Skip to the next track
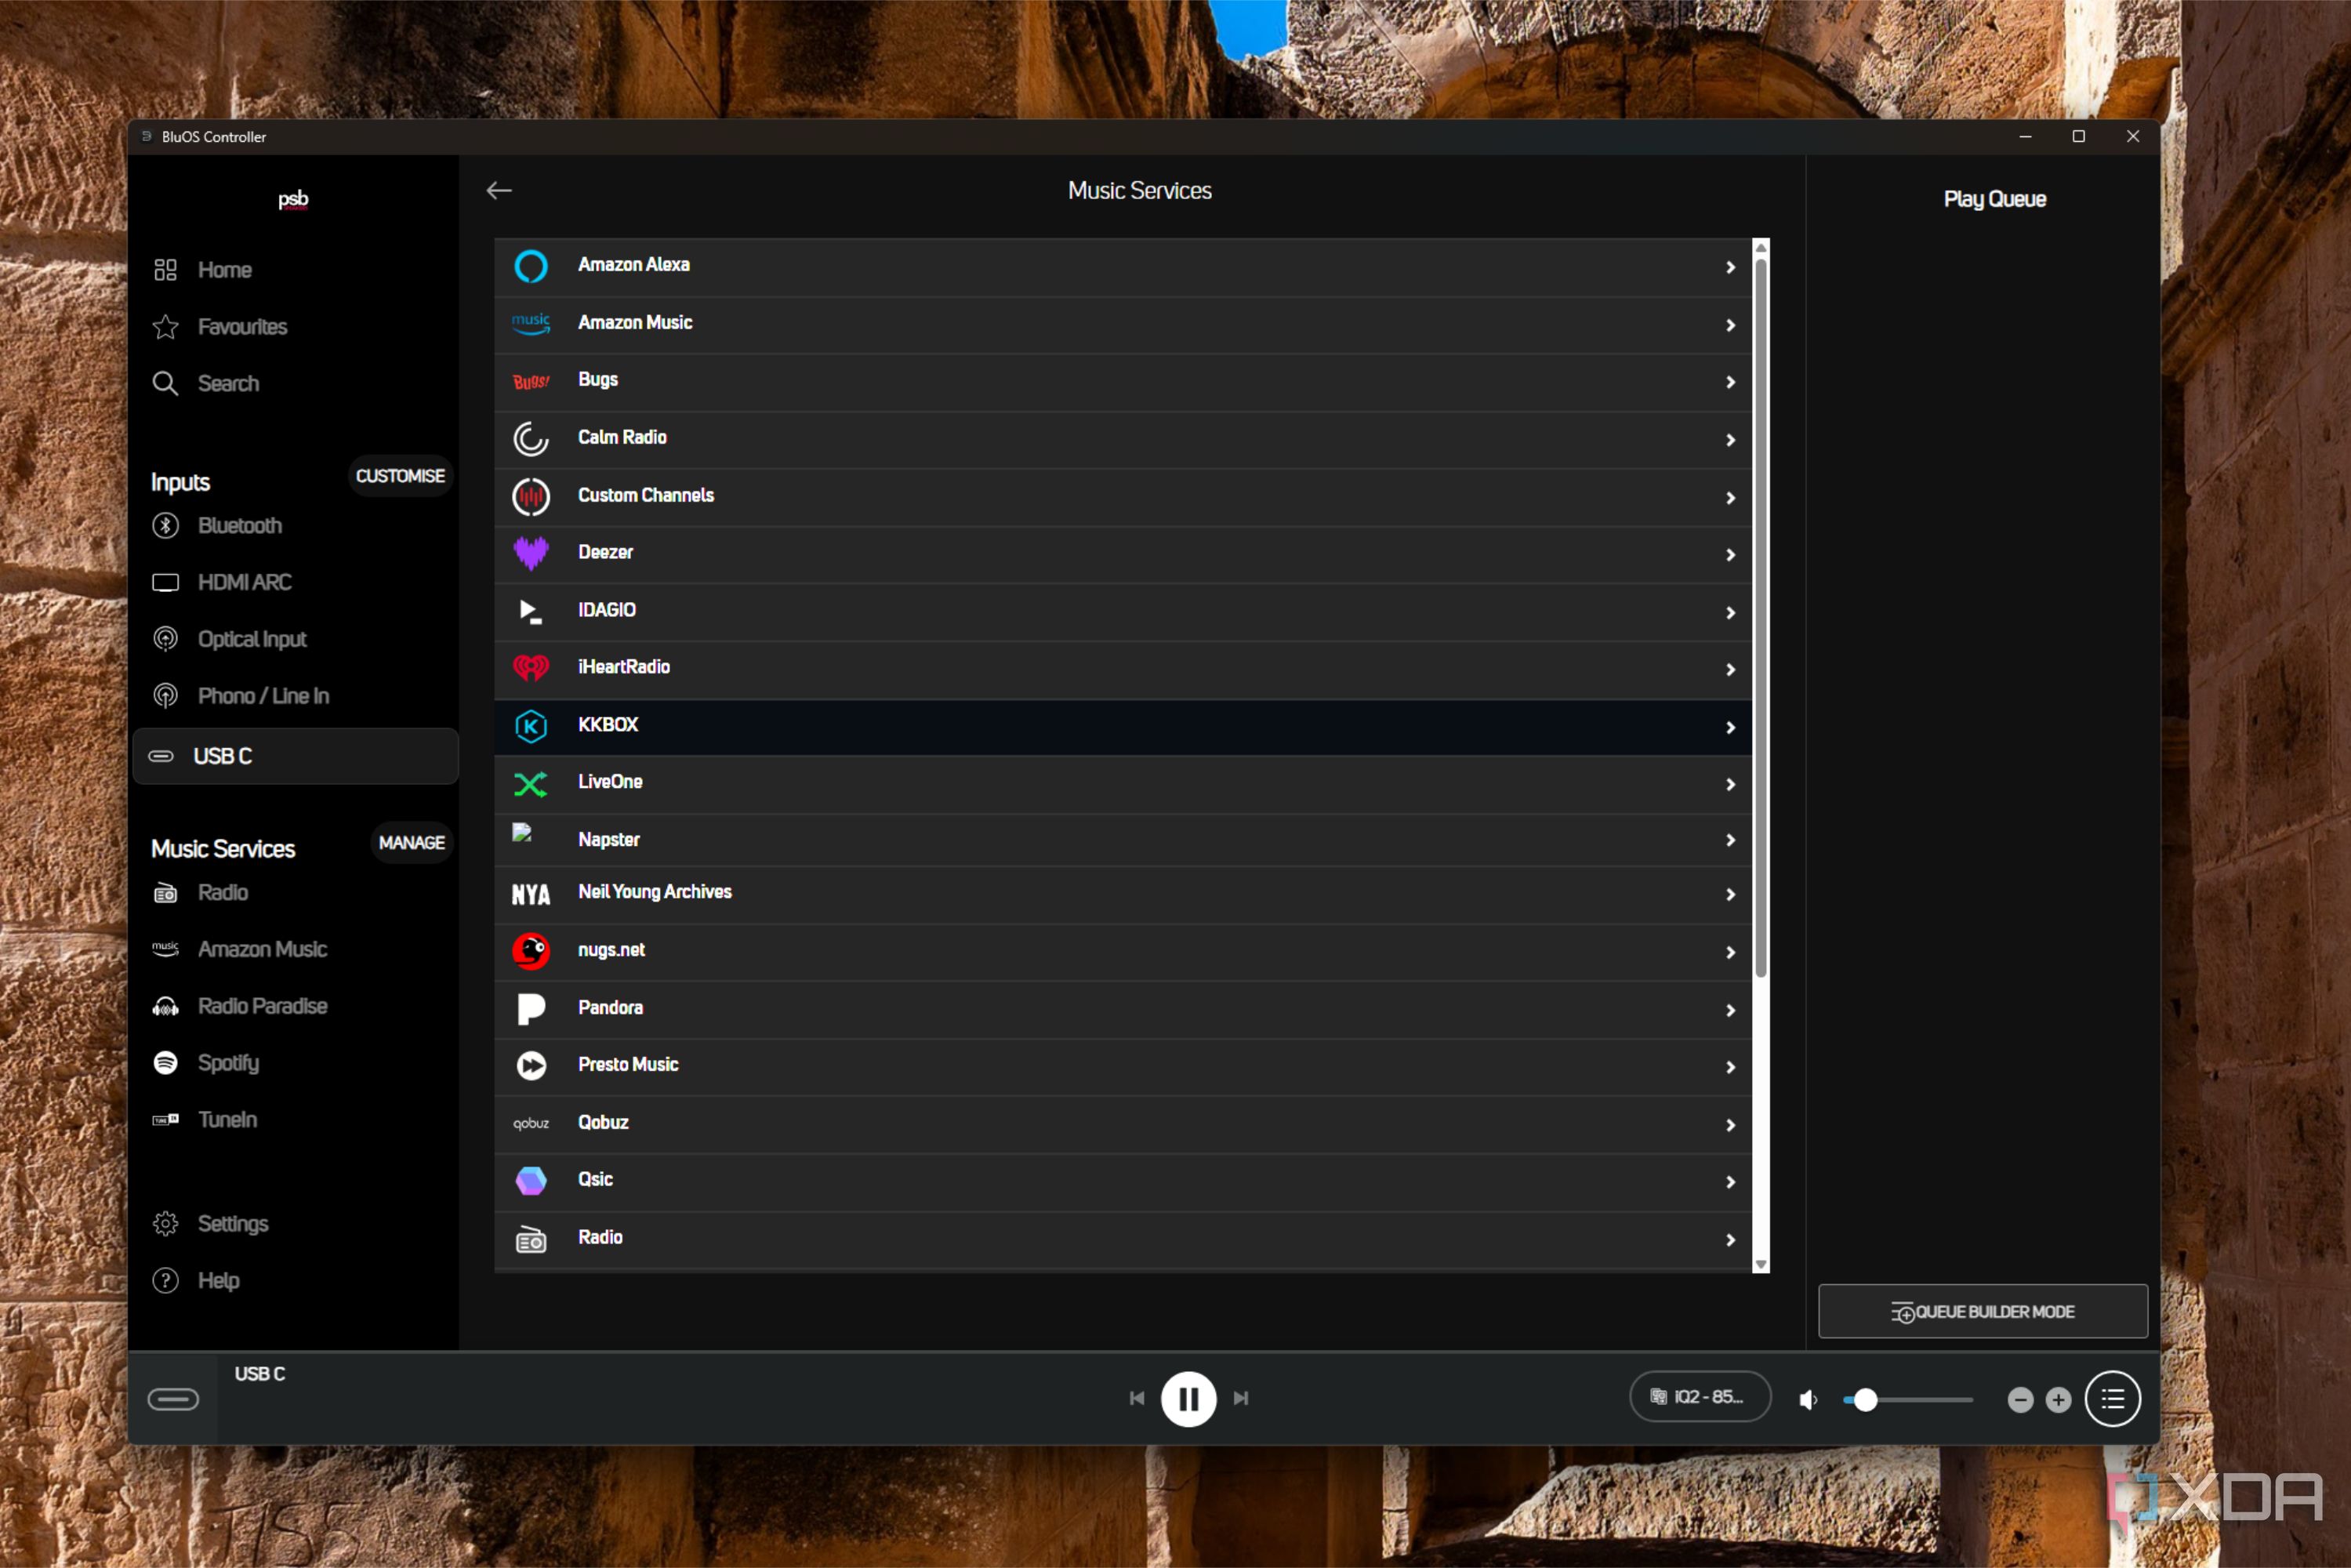The height and width of the screenshot is (1568, 2351). click(x=1241, y=1398)
